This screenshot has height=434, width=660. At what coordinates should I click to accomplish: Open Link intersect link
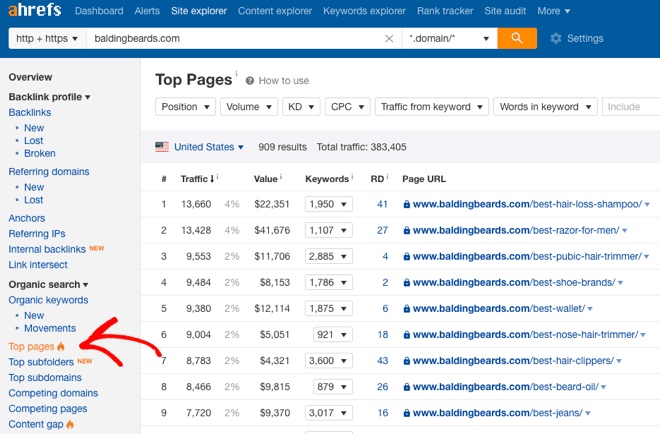tap(38, 265)
